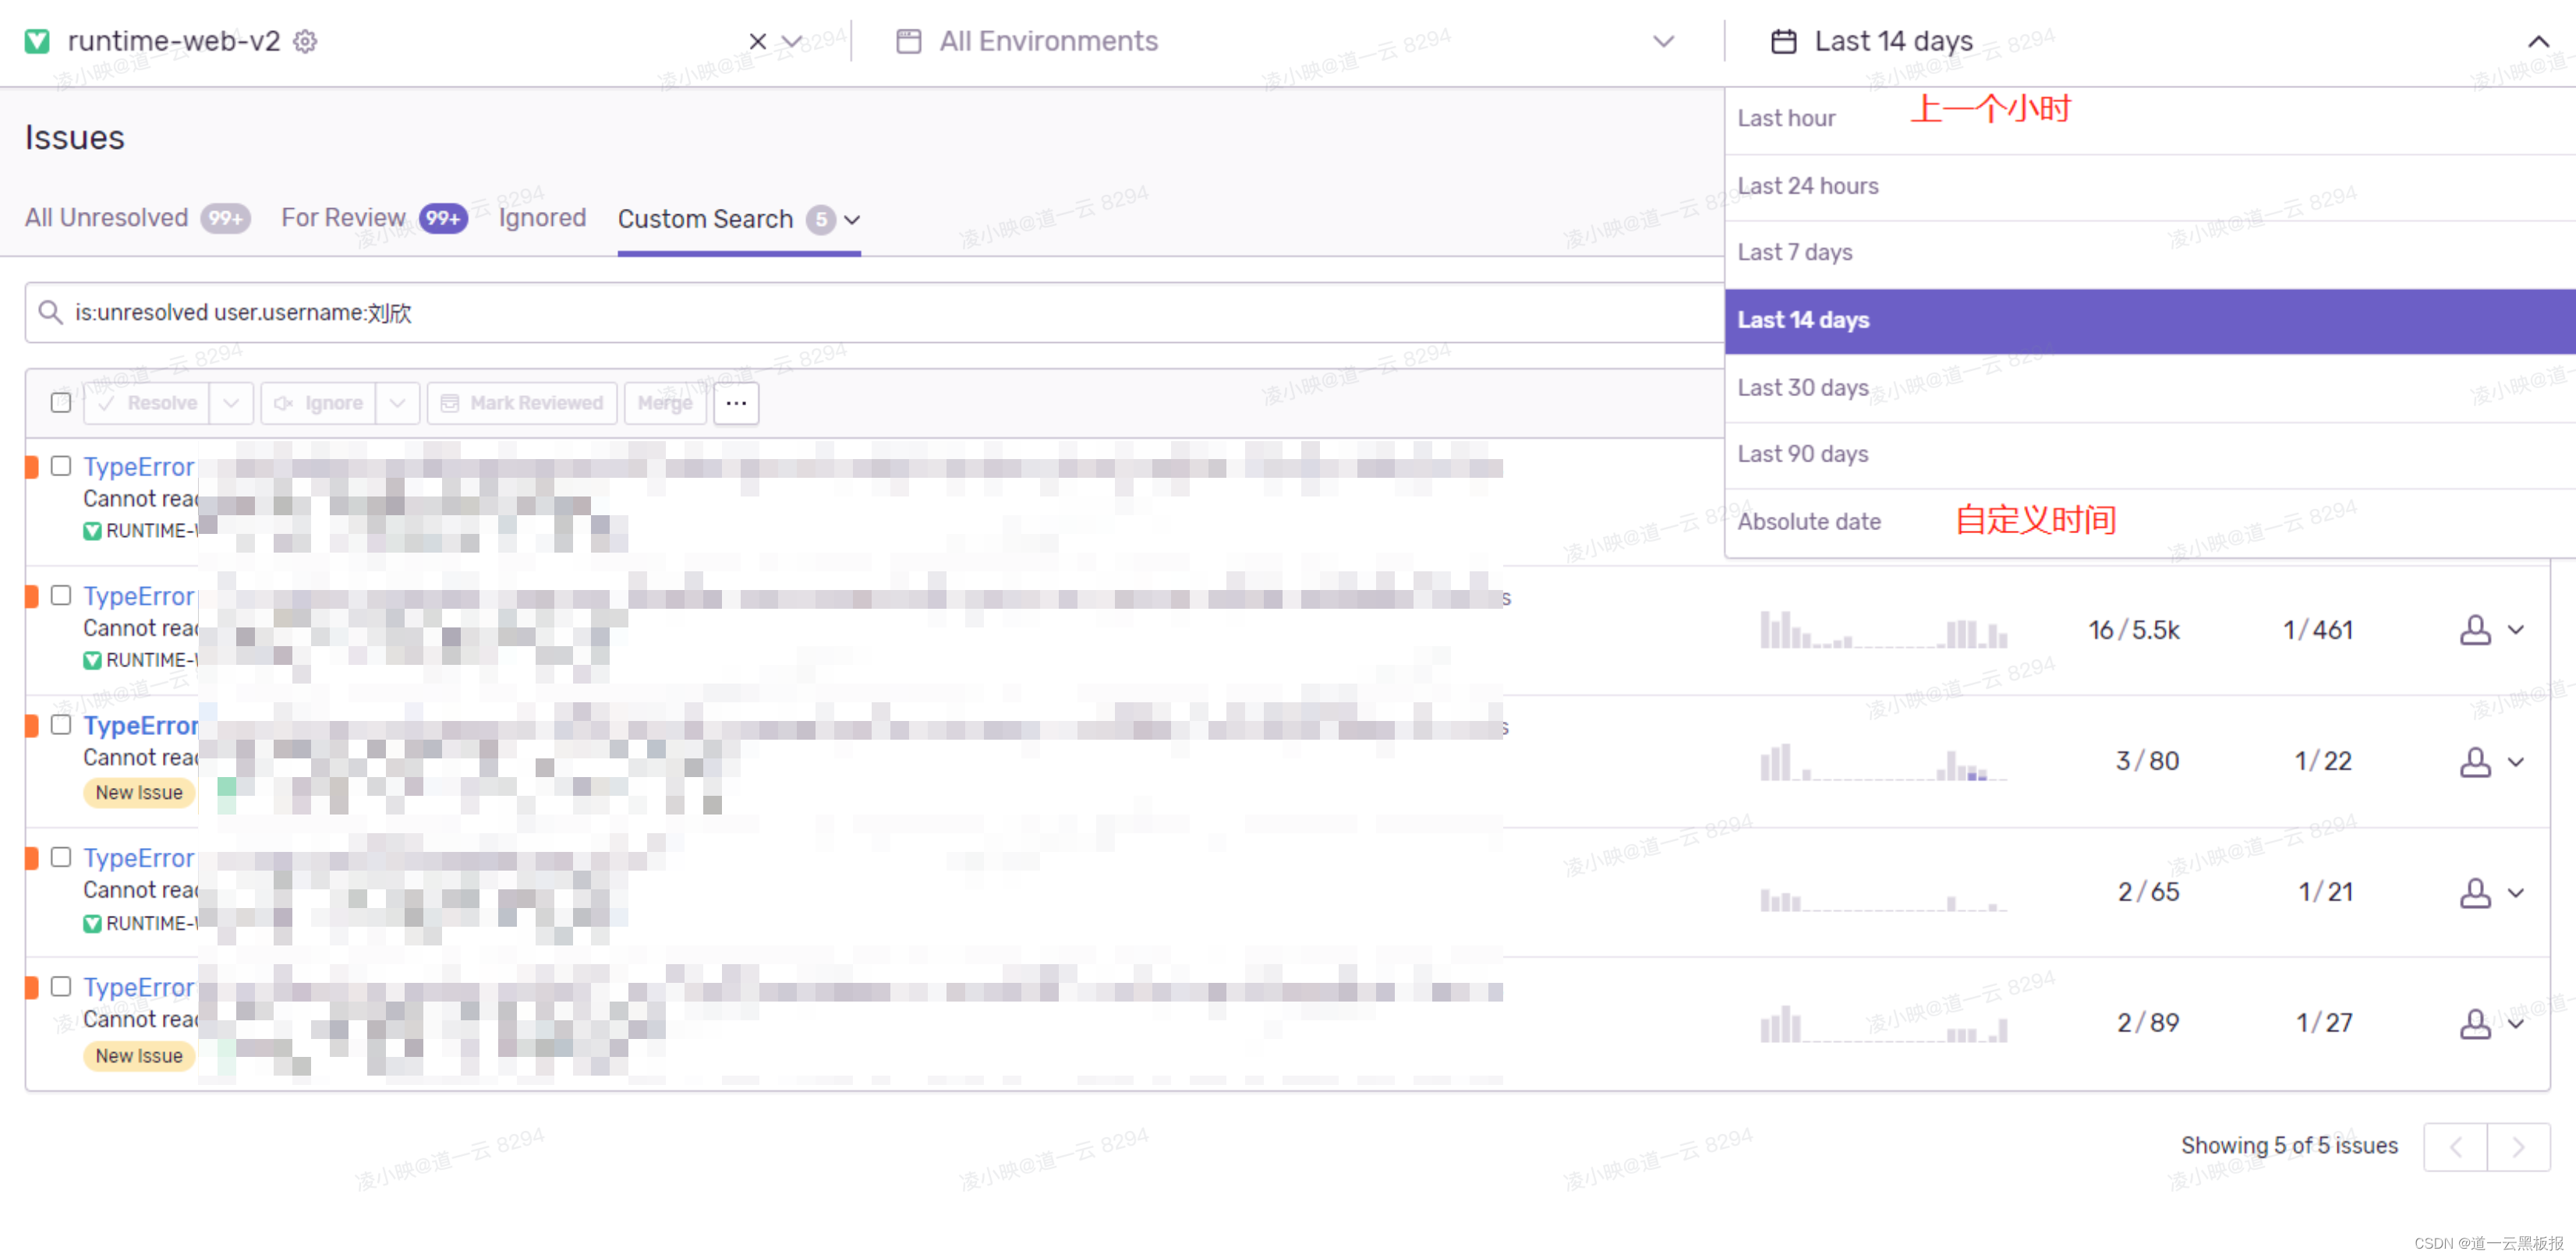Check the last TypeError issue checkbox
2576x1258 pixels.
click(x=61, y=987)
